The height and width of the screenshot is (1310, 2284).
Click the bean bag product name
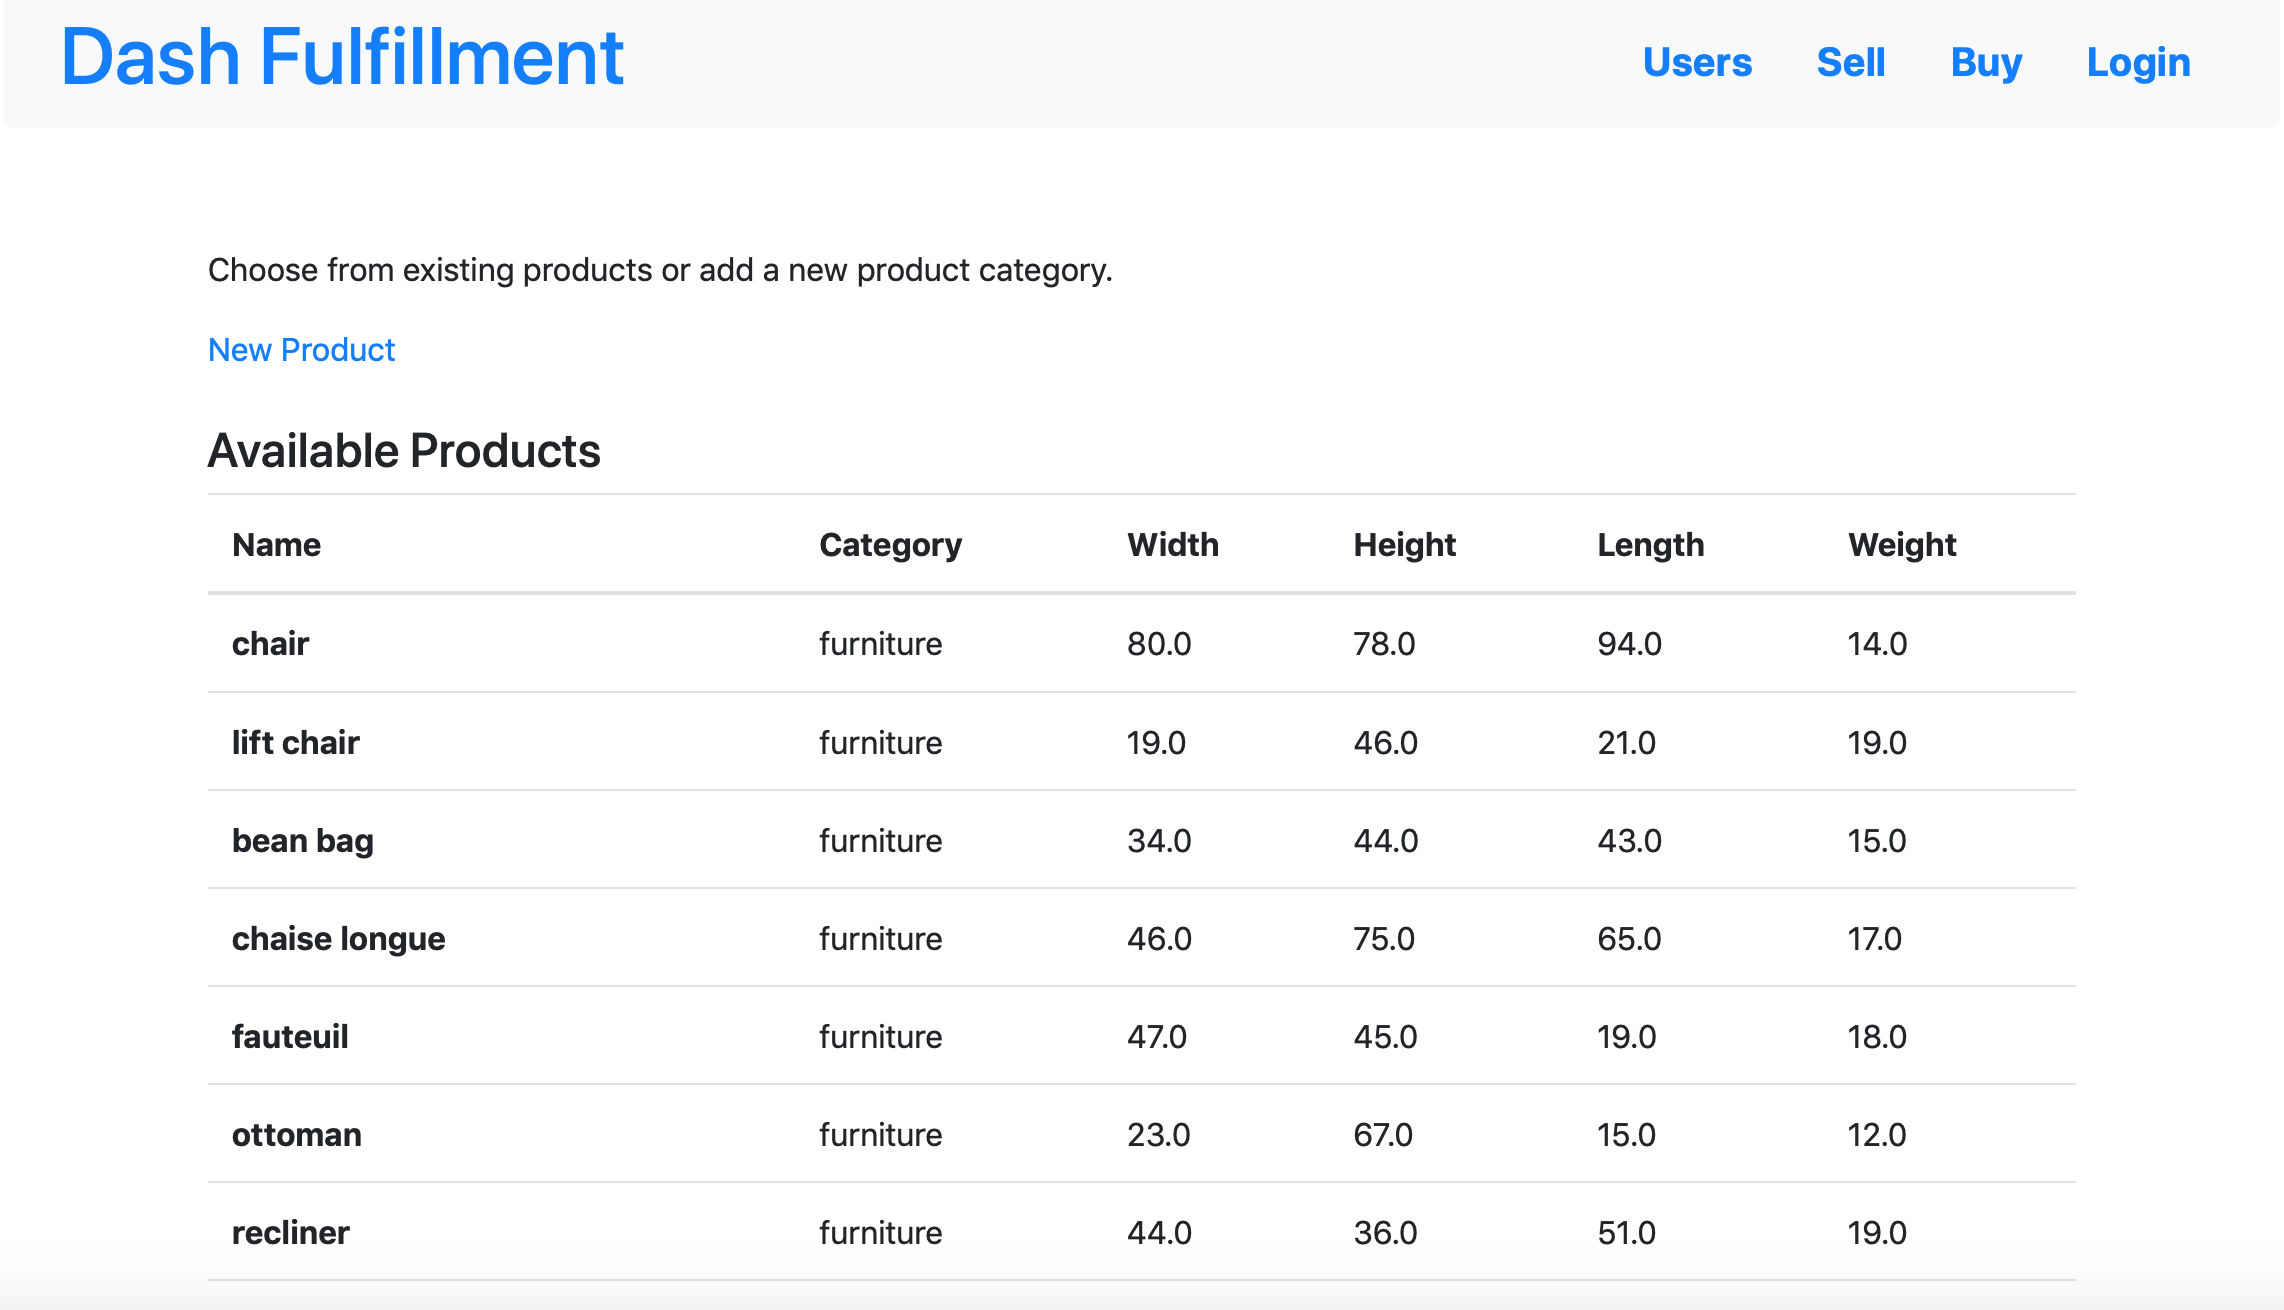[302, 841]
